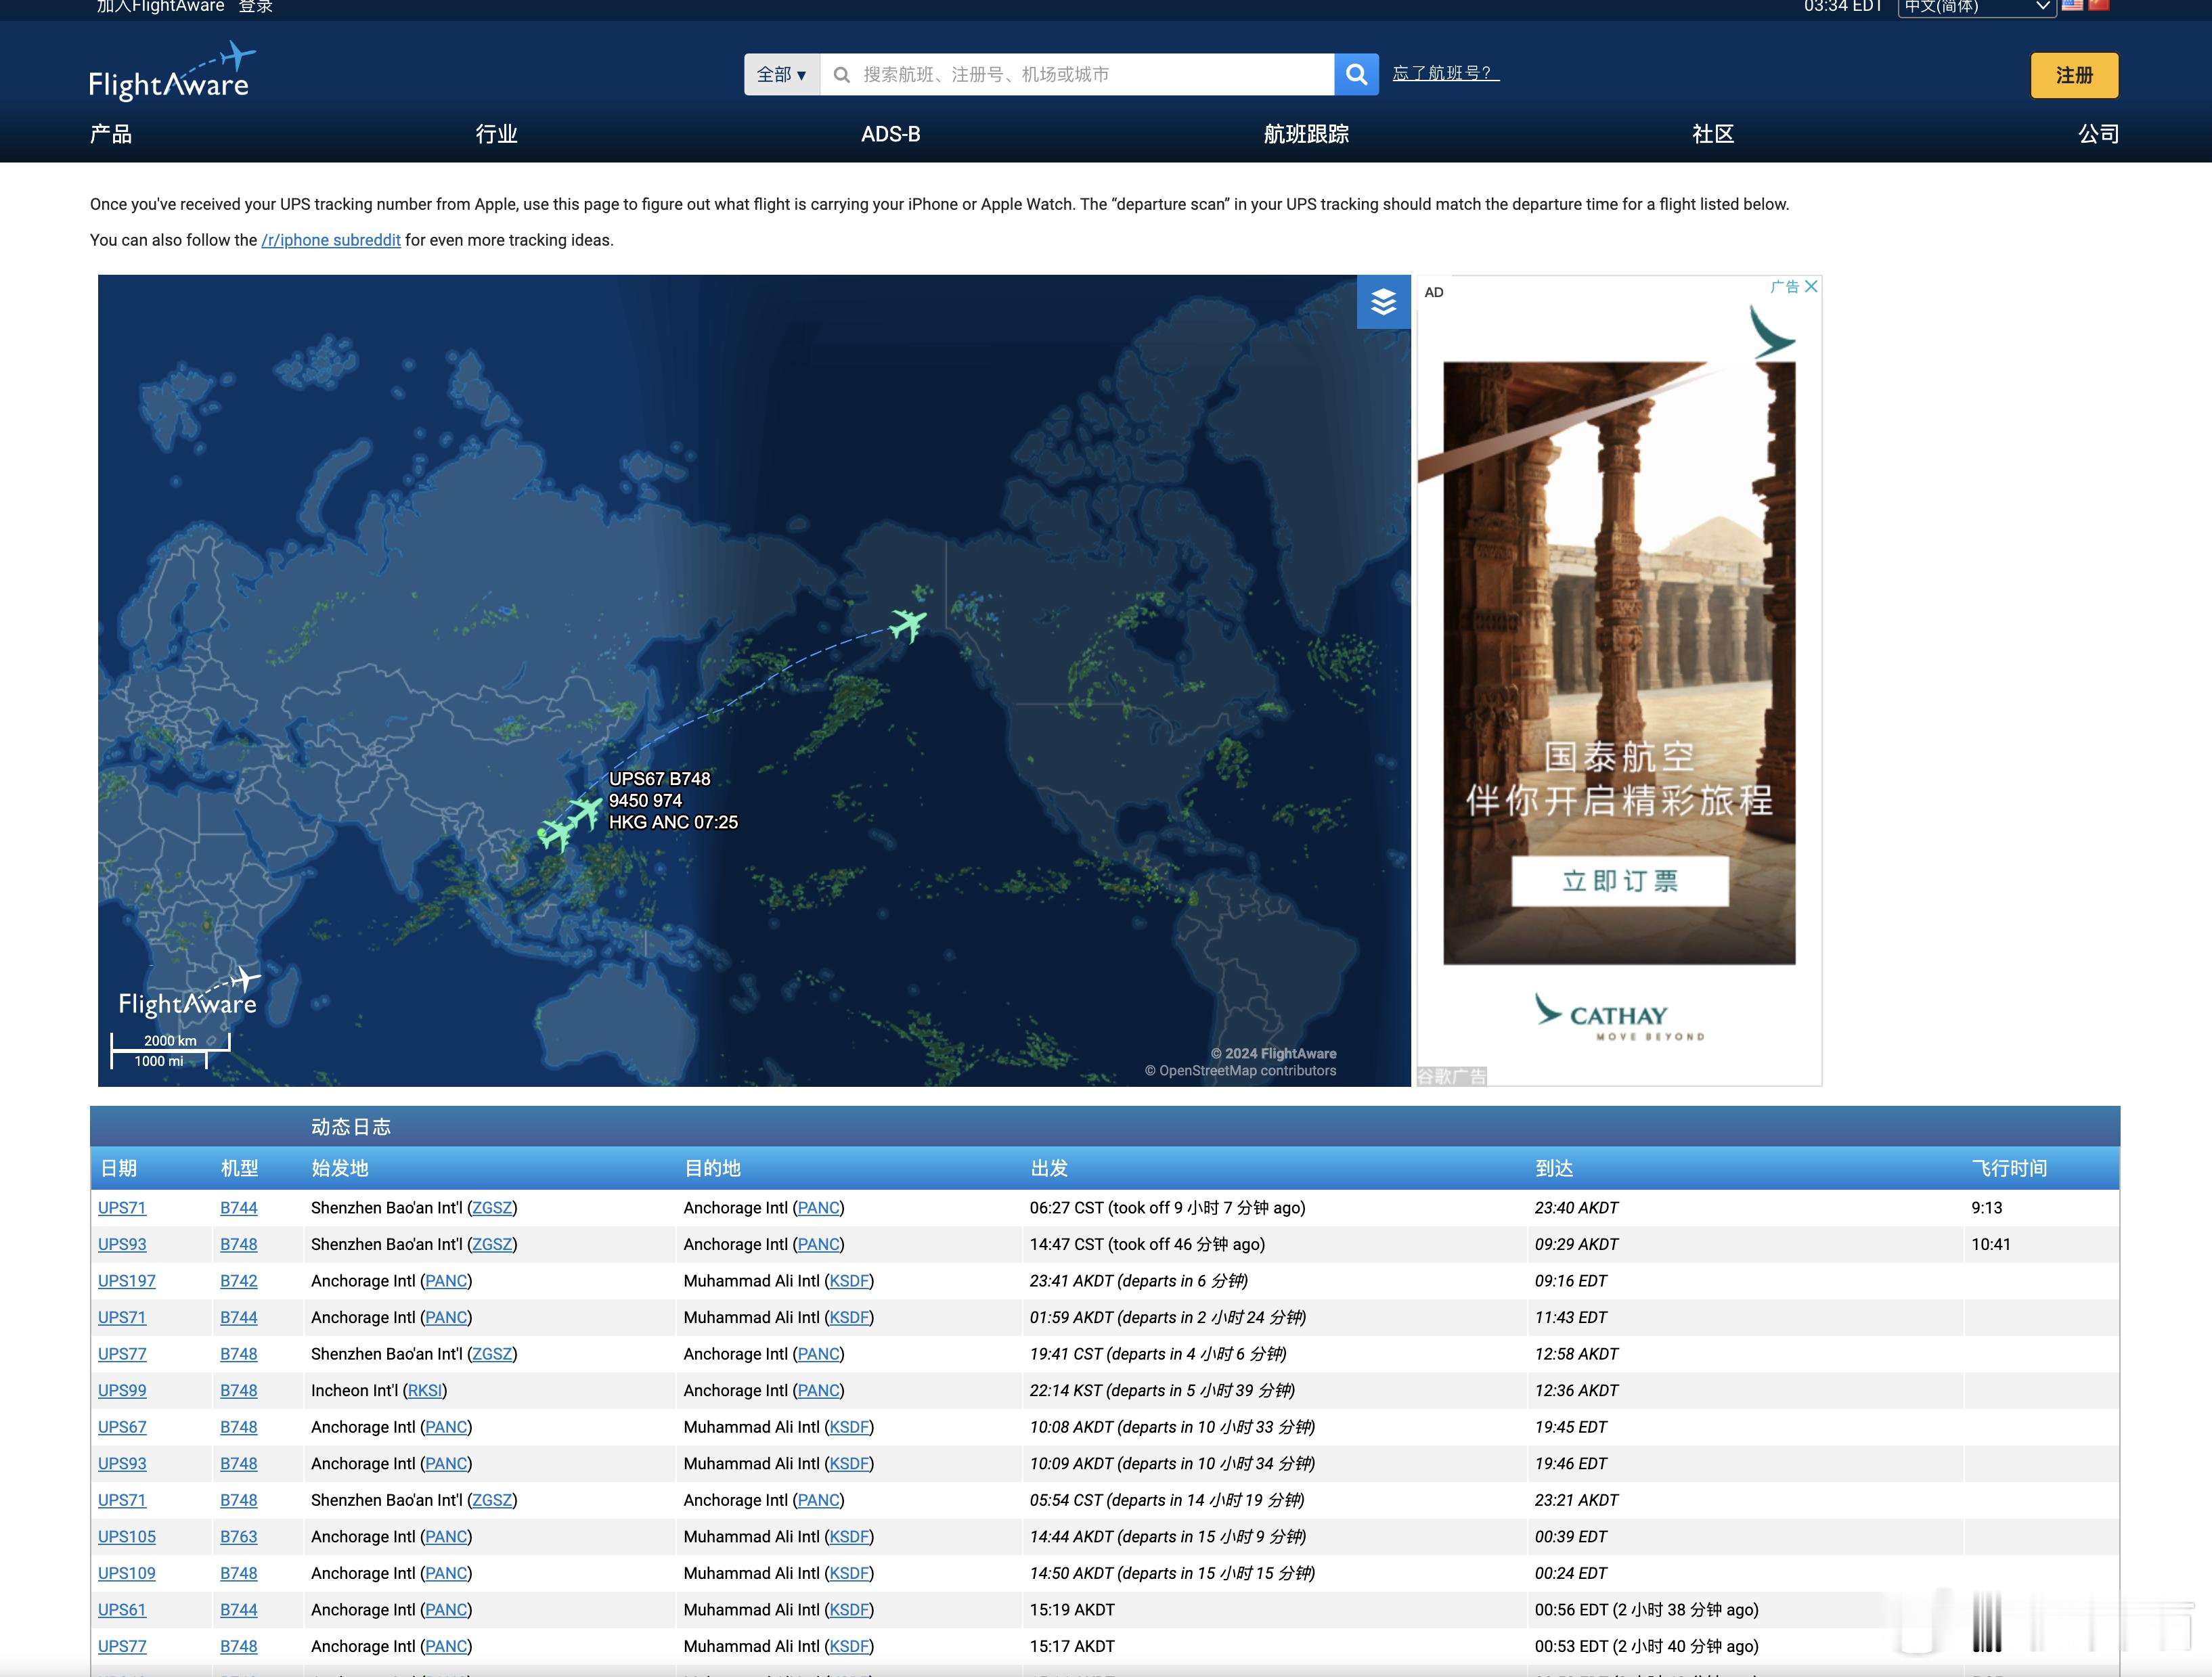2212x1677 pixels.
Task: Click B742 aircraft type link
Action: coord(239,1281)
